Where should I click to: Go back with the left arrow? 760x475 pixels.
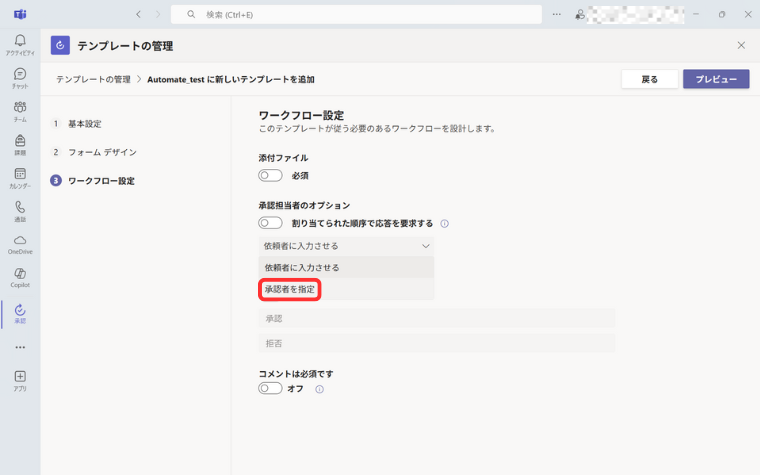(x=139, y=15)
